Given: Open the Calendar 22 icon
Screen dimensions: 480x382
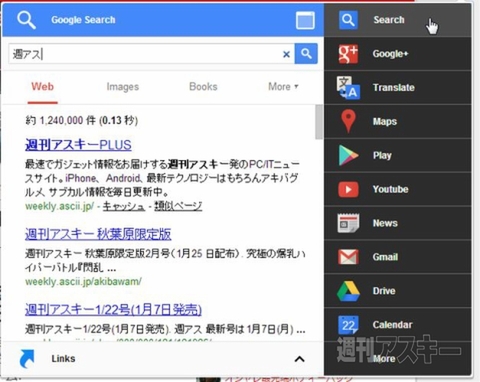Looking at the screenshot, I should (x=348, y=325).
